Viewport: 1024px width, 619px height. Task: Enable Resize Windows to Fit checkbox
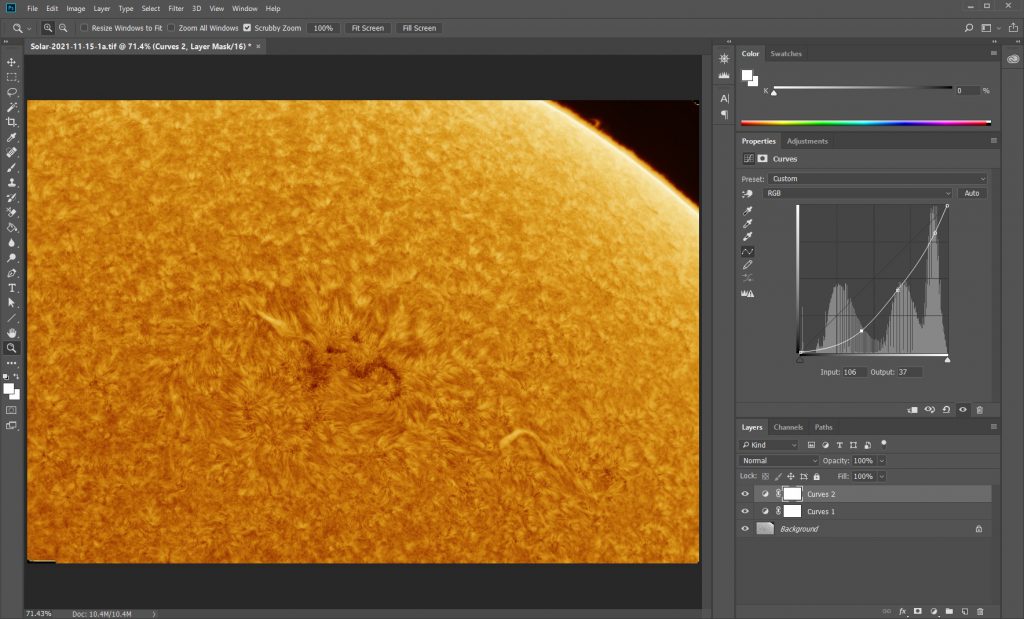pyautogui.click(x=84, y=28)
